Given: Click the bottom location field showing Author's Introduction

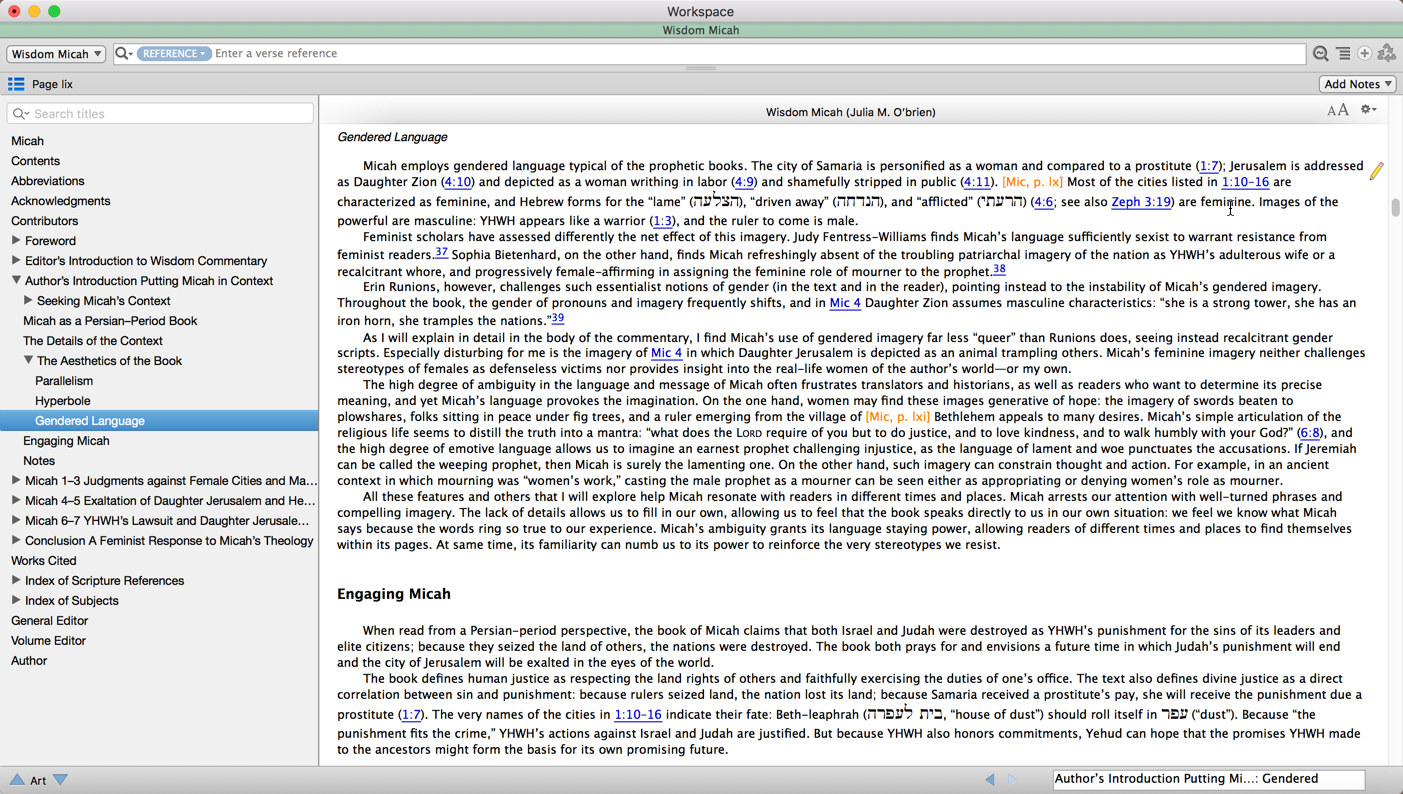Looking at the screenshot, I should point(1208,779).
